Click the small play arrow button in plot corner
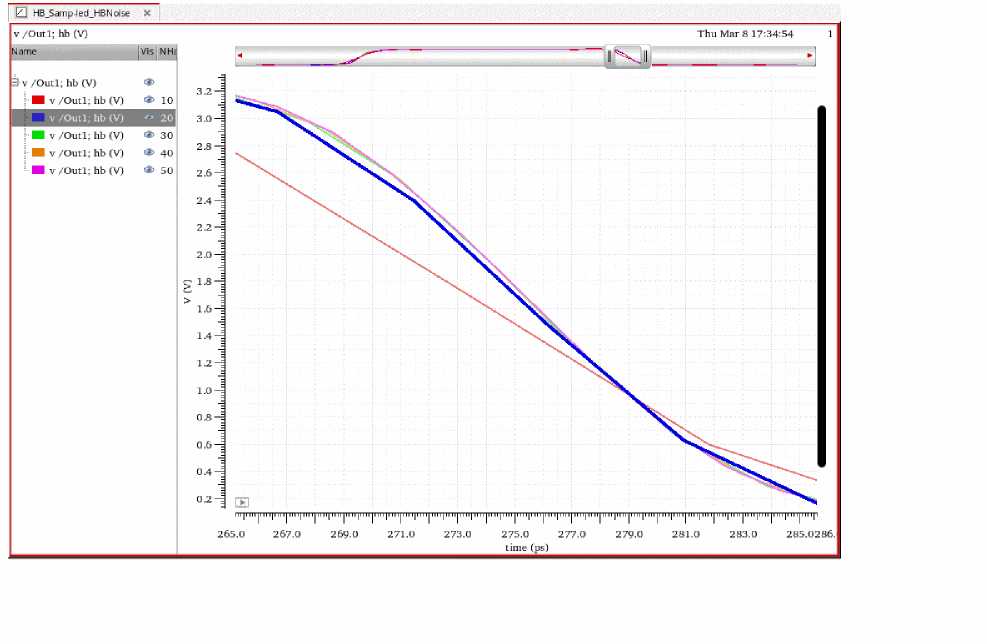The width and height of the screenshot is (987, 644). point(242,502)
